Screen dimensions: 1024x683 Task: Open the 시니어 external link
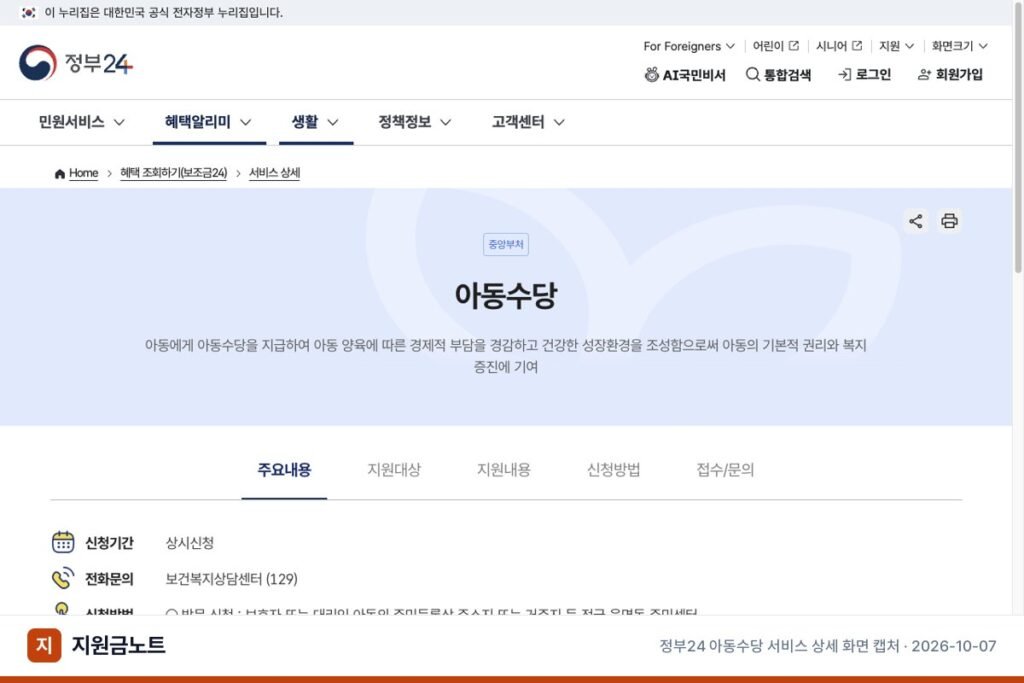839,46
